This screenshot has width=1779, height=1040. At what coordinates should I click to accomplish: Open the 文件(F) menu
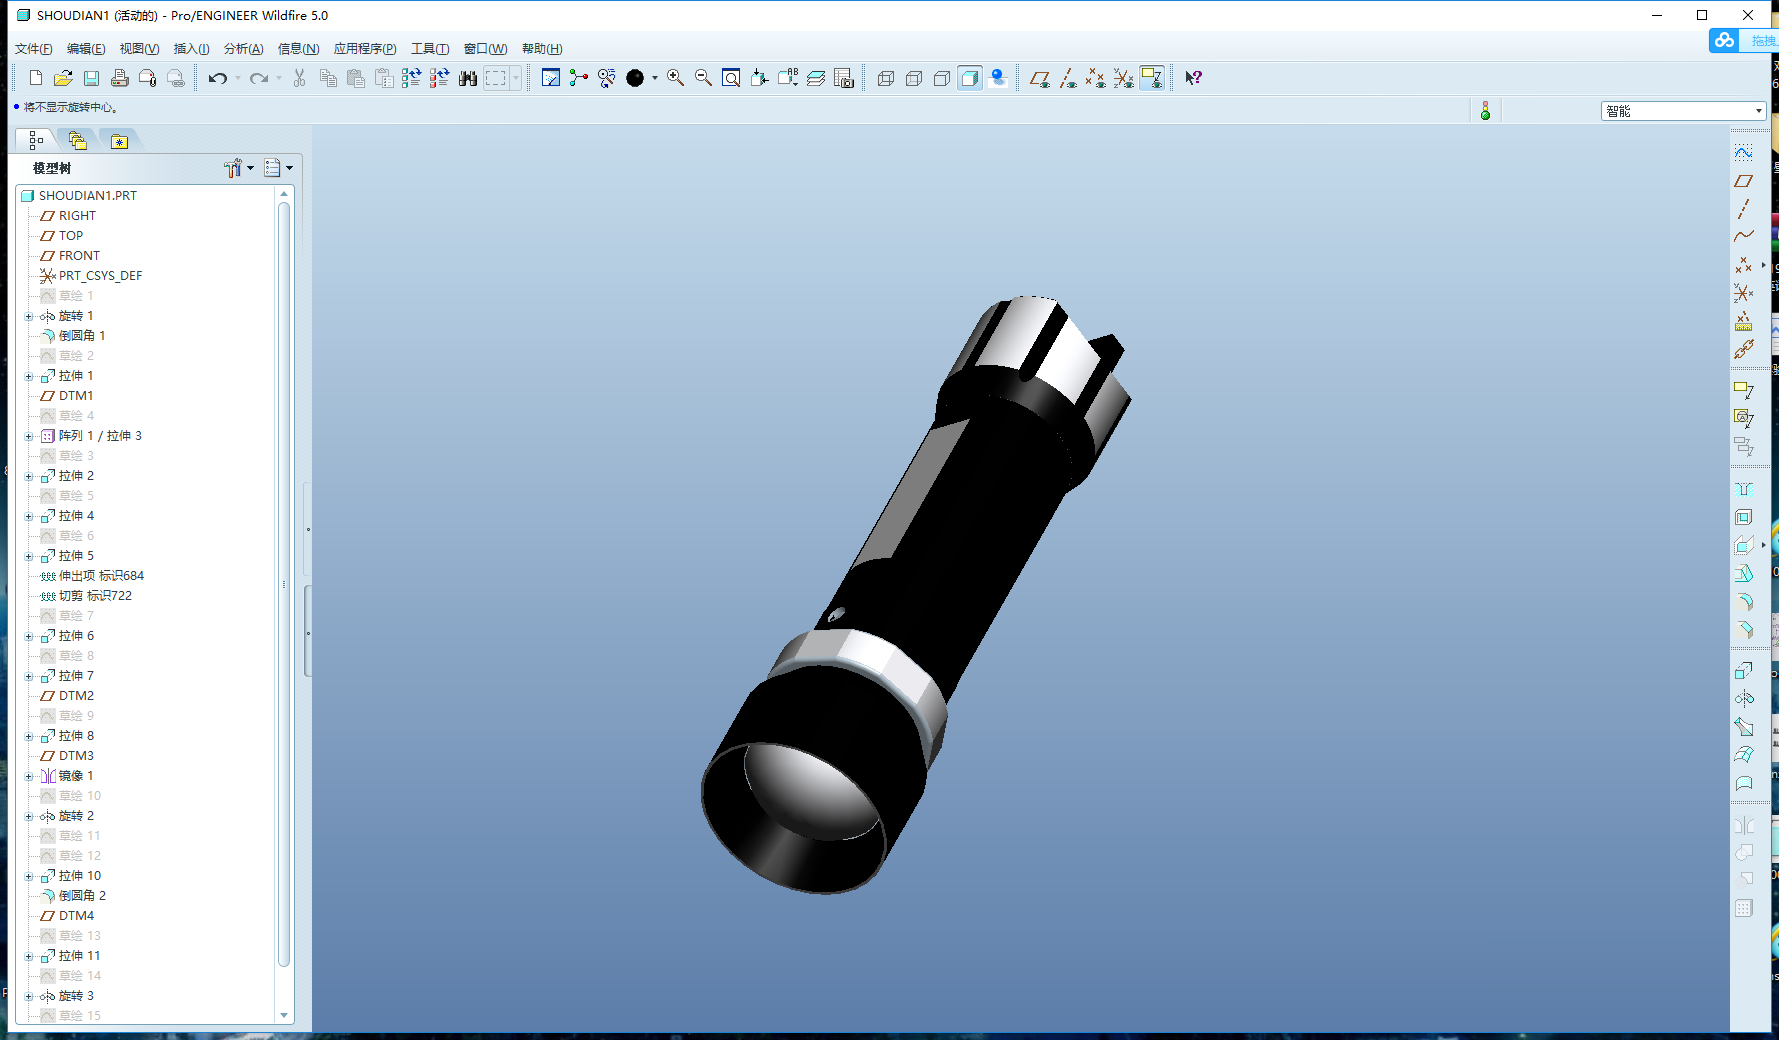click(x=33, y=49)
